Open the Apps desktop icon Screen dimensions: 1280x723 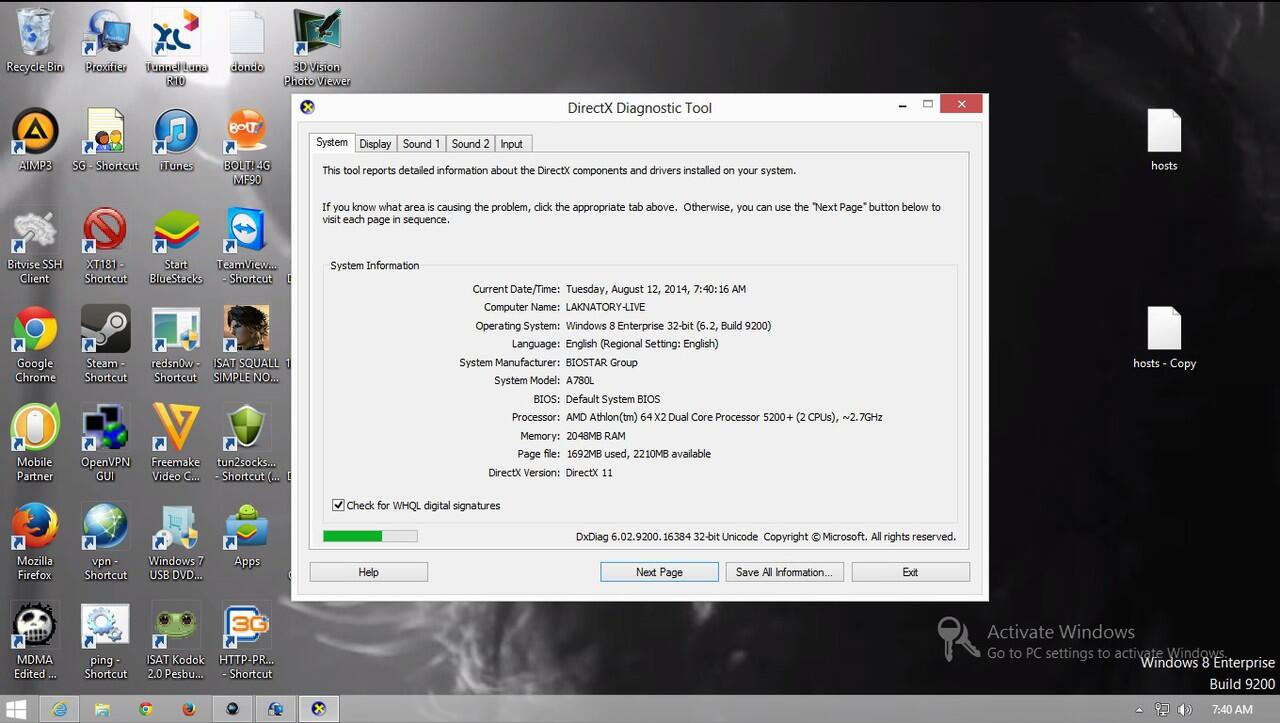[x=247, y=535]
